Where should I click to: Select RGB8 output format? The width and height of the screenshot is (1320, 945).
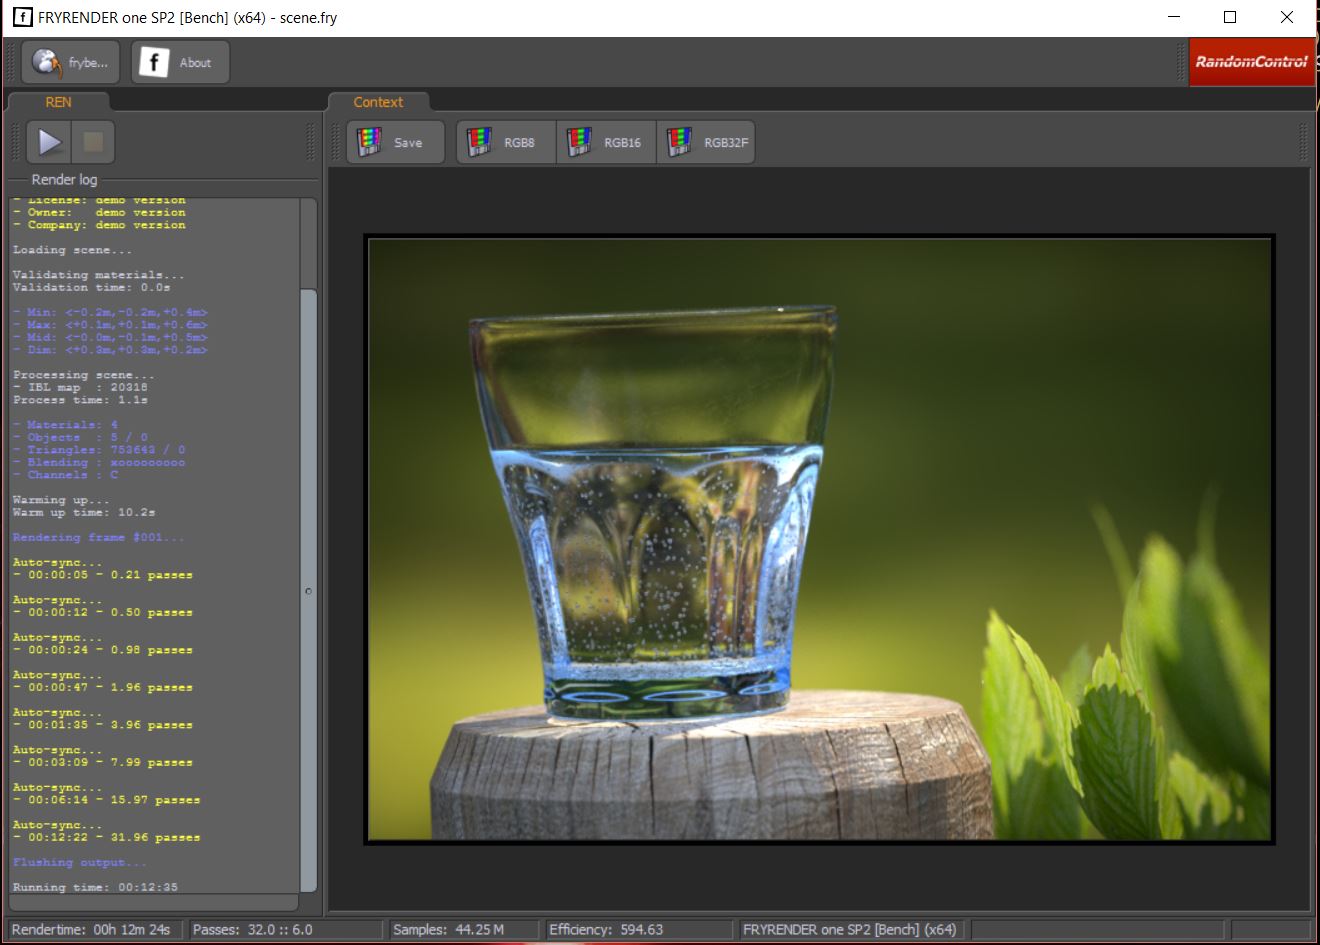(505, 142)
